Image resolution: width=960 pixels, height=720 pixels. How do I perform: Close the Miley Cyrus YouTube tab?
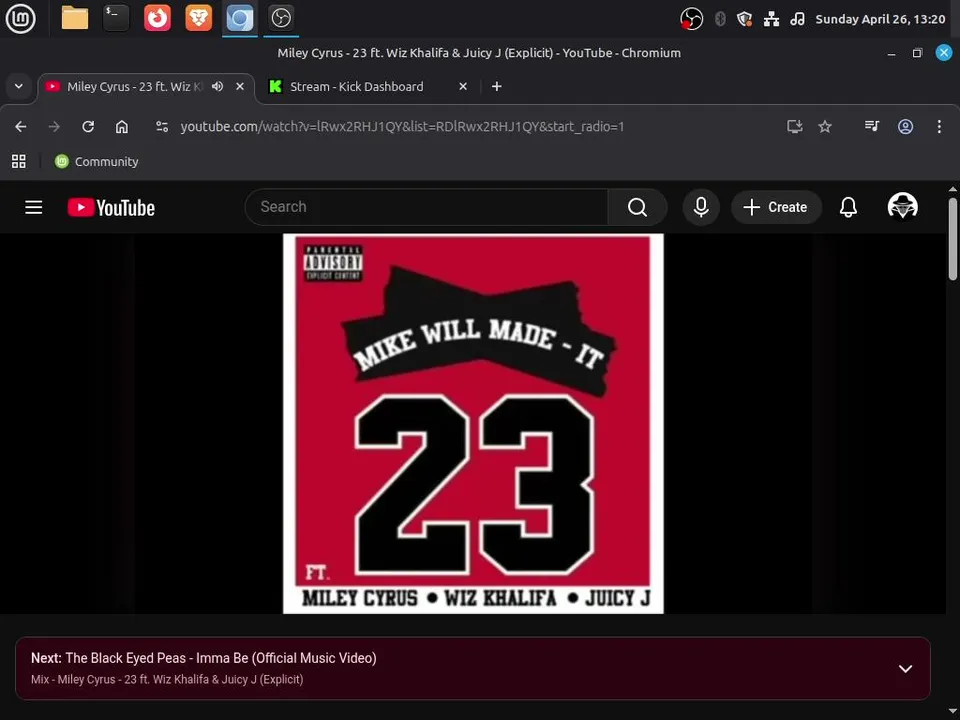240,86
